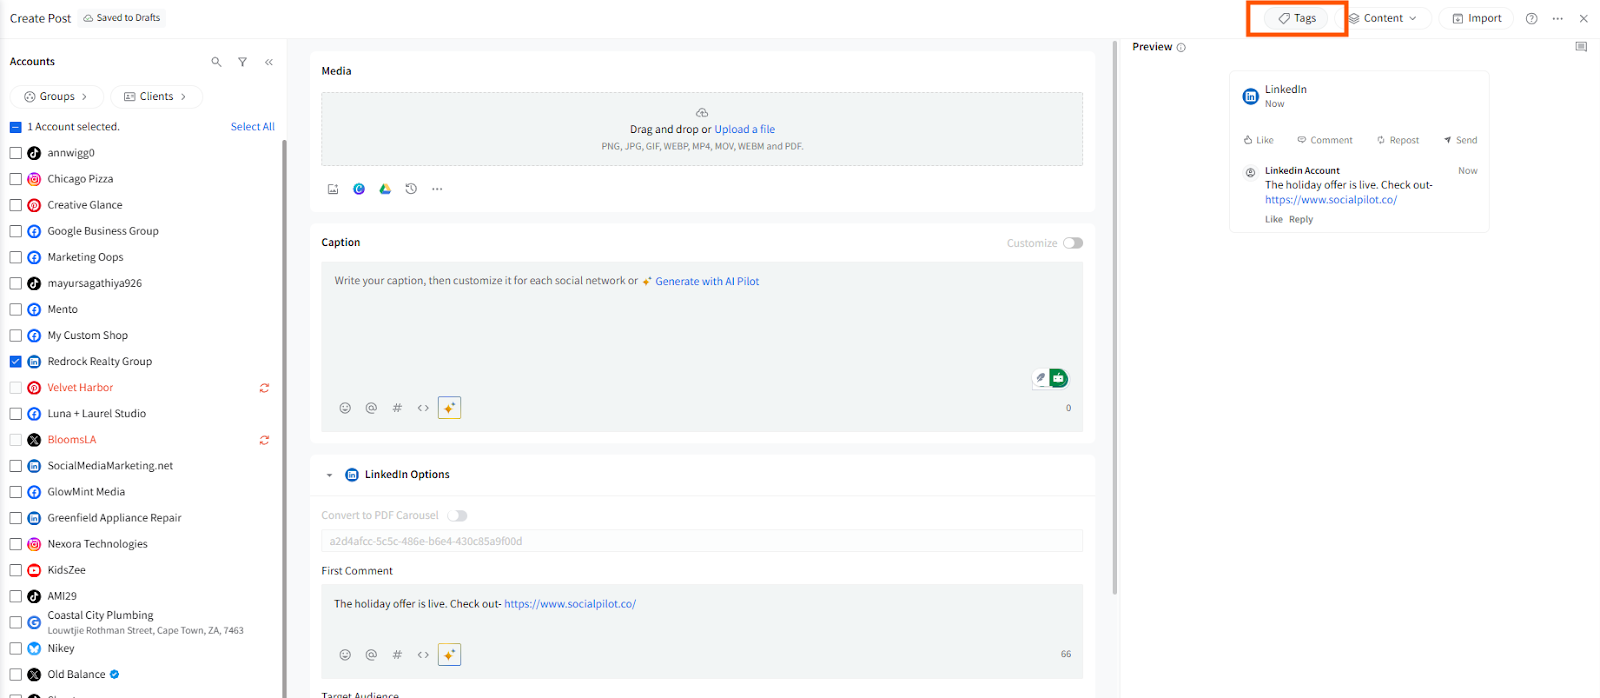1600x698 pixels.
Task: Import media from Google Drive icon
Action: tap(385, 189)
